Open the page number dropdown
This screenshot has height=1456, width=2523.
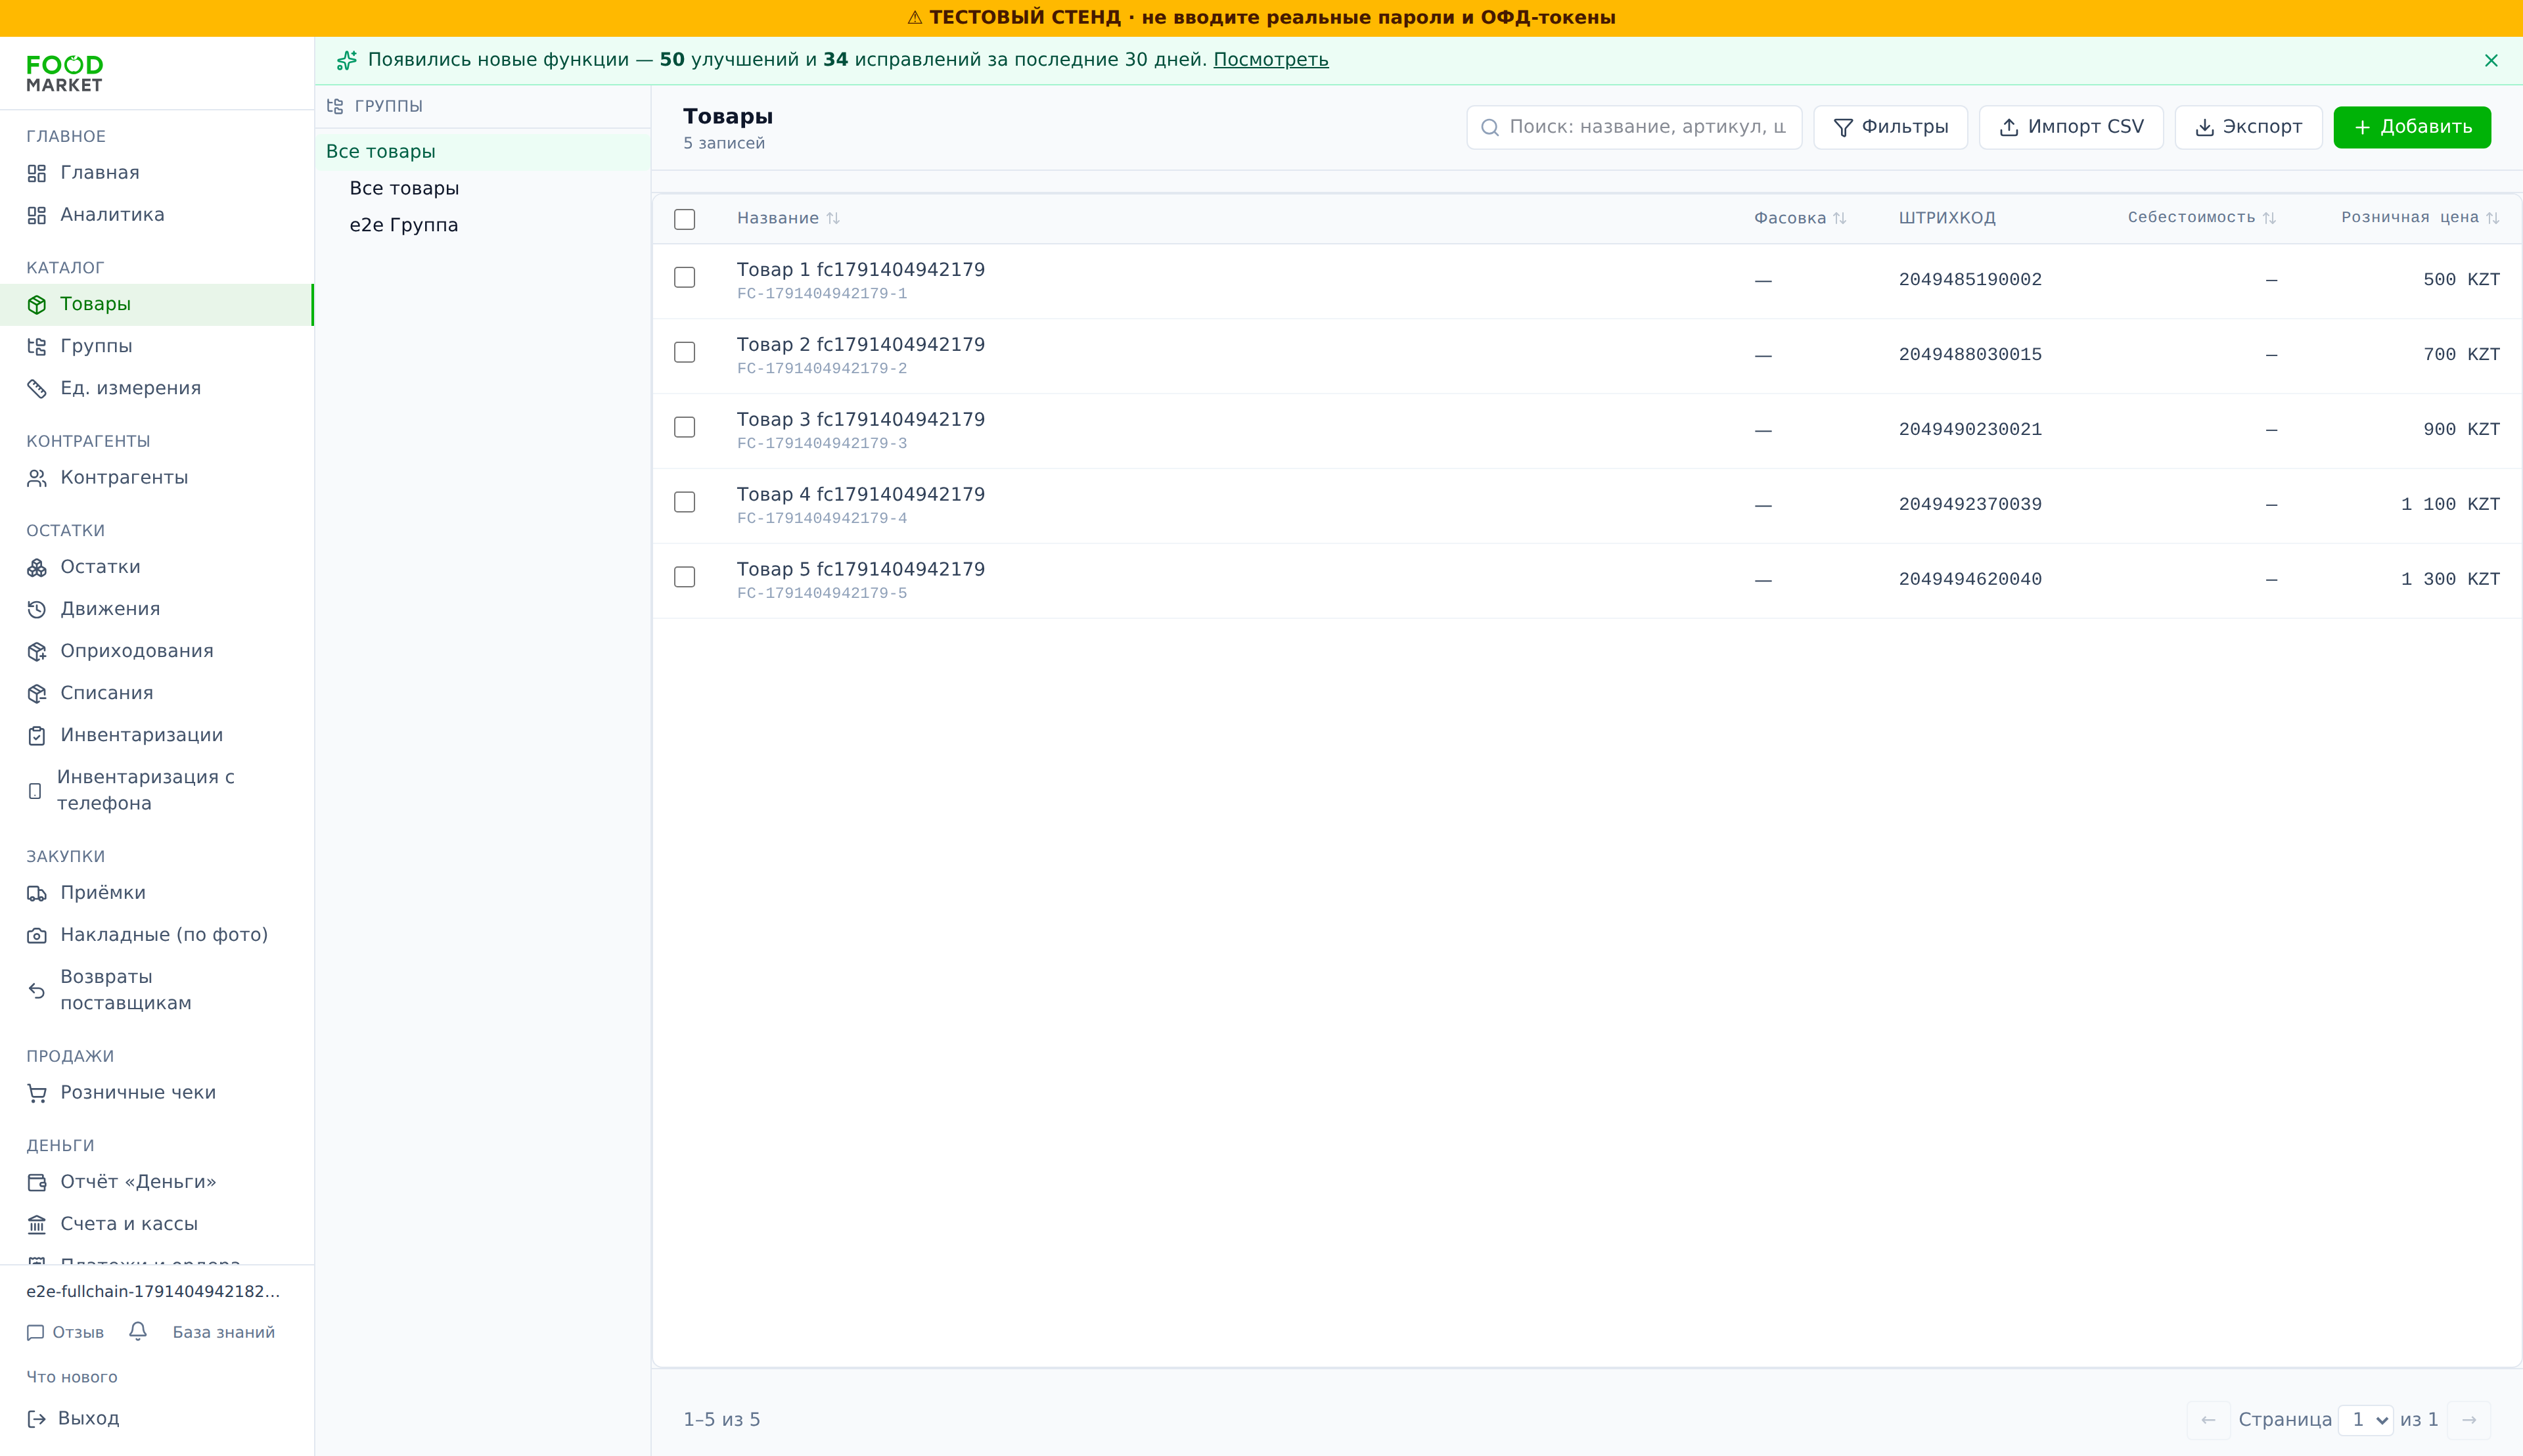[2366, 1420]
